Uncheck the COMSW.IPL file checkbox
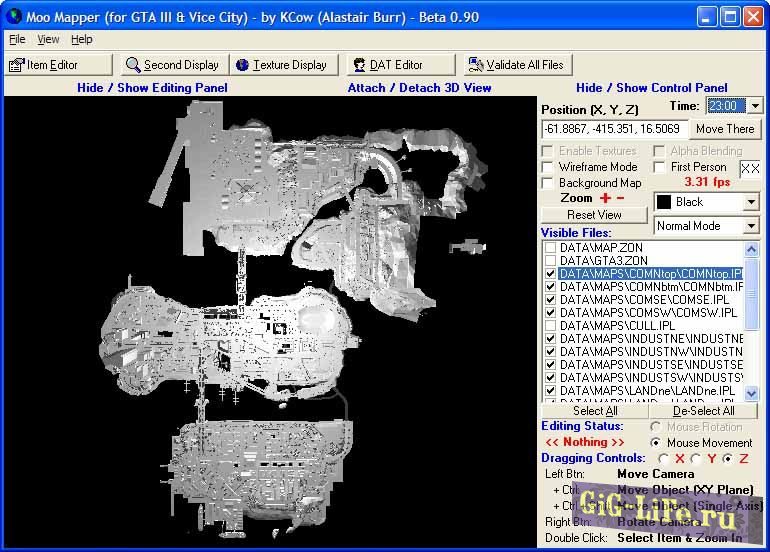Screen dimensions: 770x552 point(550,313)
